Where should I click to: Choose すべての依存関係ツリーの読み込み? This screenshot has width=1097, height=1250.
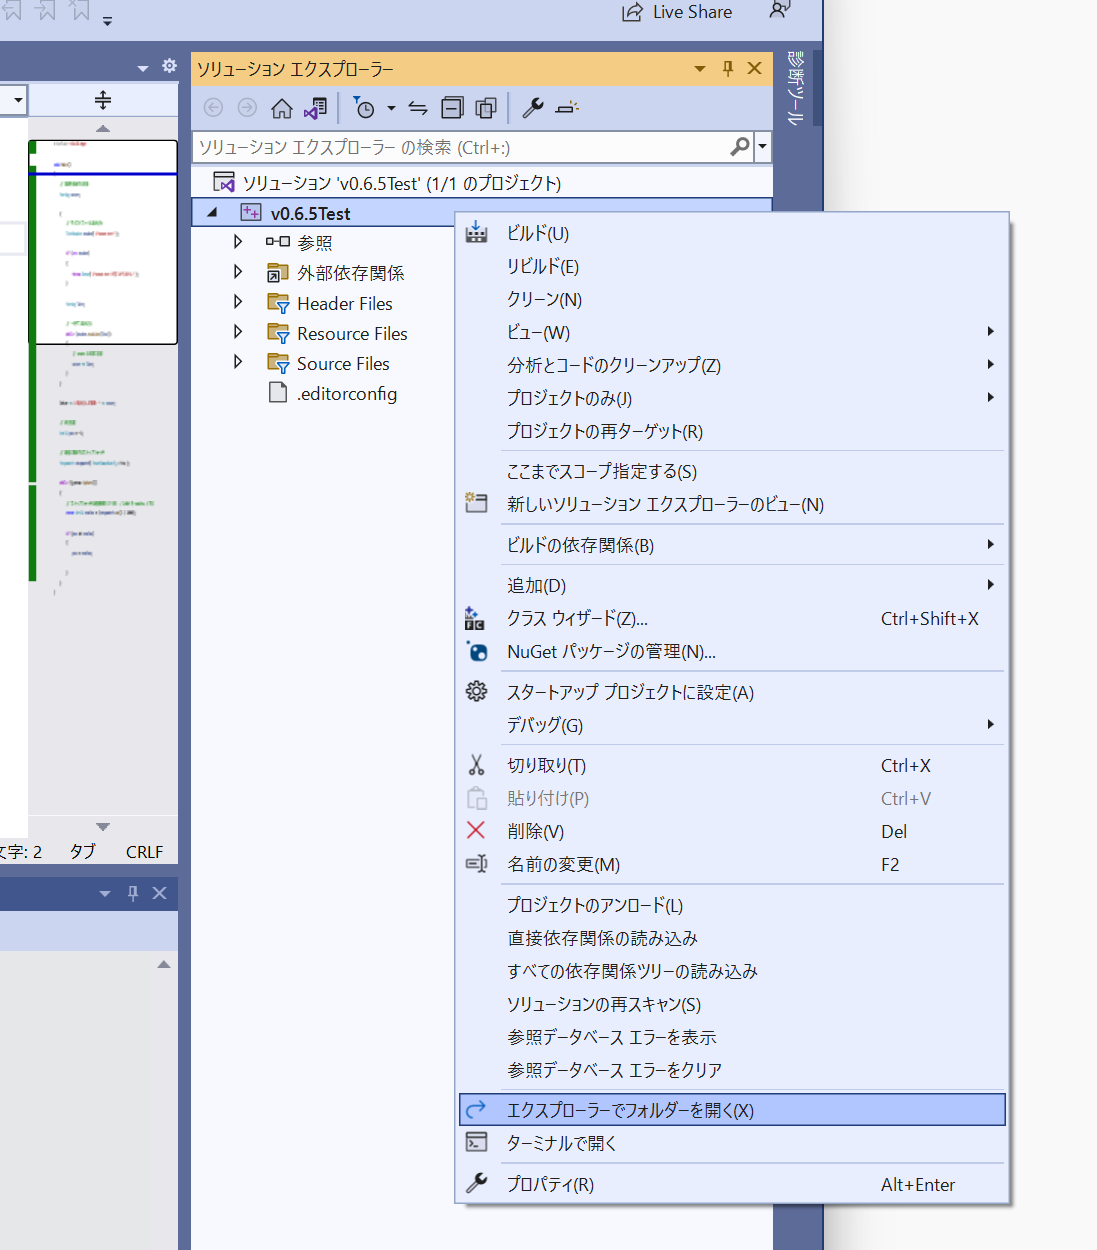pyautogui.click(x=732, y=971)
